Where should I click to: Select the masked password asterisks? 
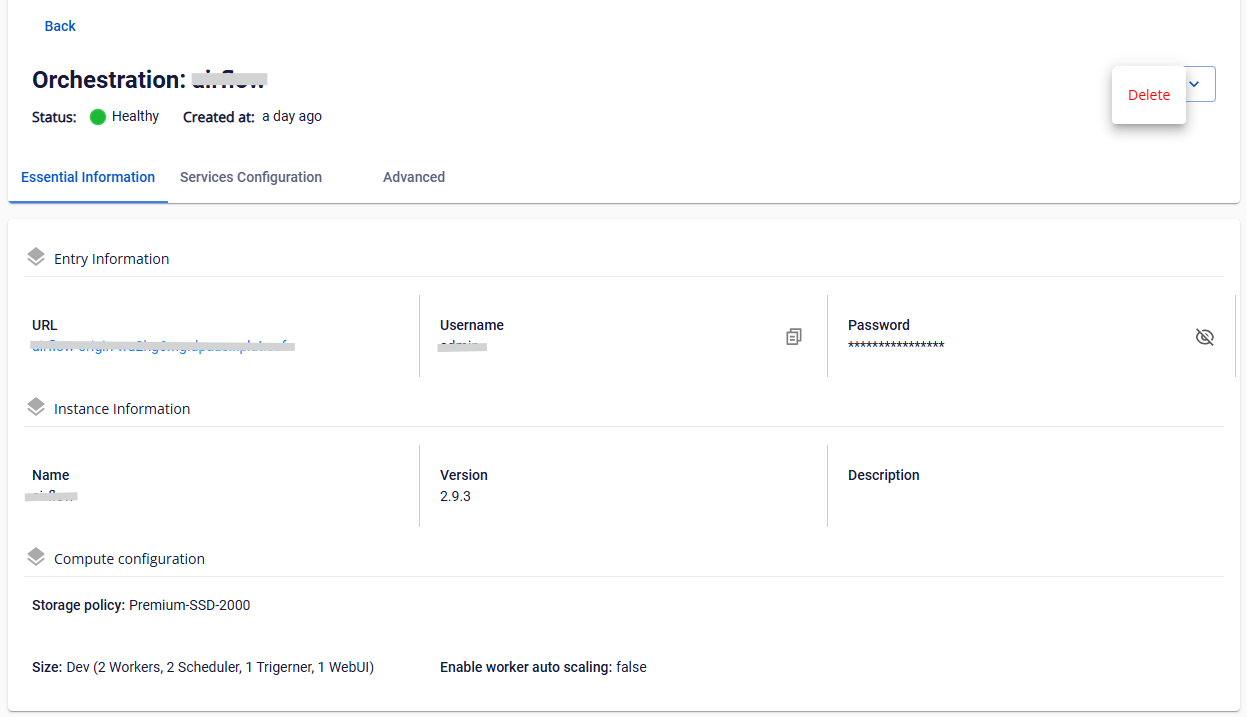tap(896, 346)
